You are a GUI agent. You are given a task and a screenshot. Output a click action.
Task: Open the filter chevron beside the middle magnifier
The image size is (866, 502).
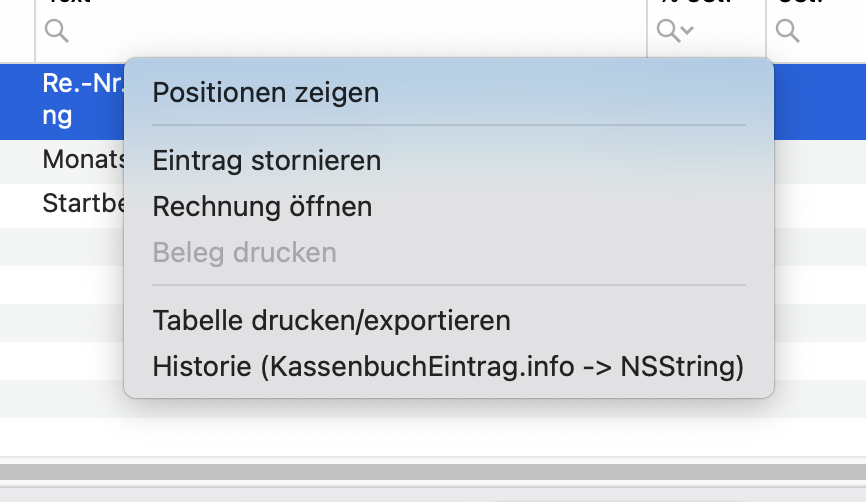686,32
